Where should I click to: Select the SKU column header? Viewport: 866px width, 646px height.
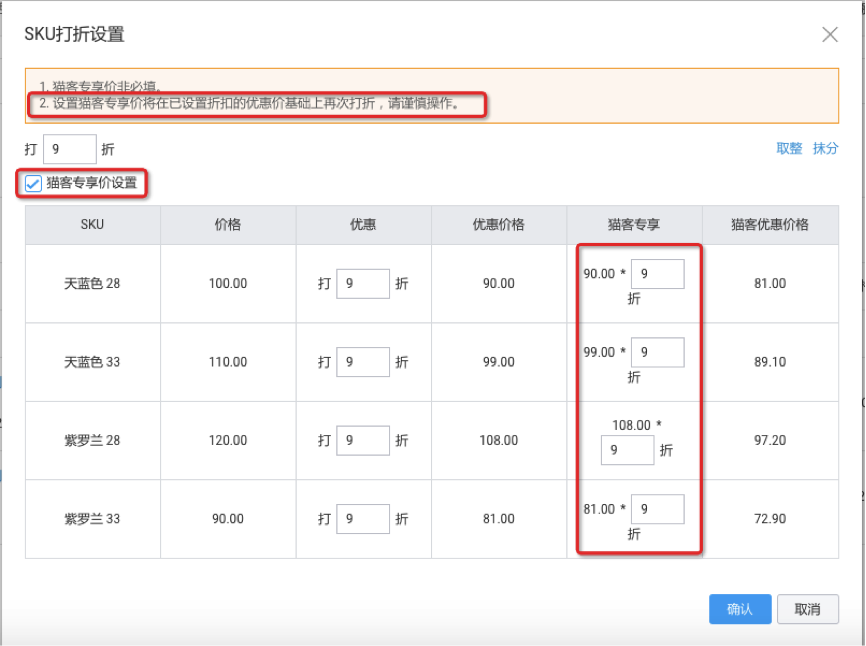(x=92, y=224)
